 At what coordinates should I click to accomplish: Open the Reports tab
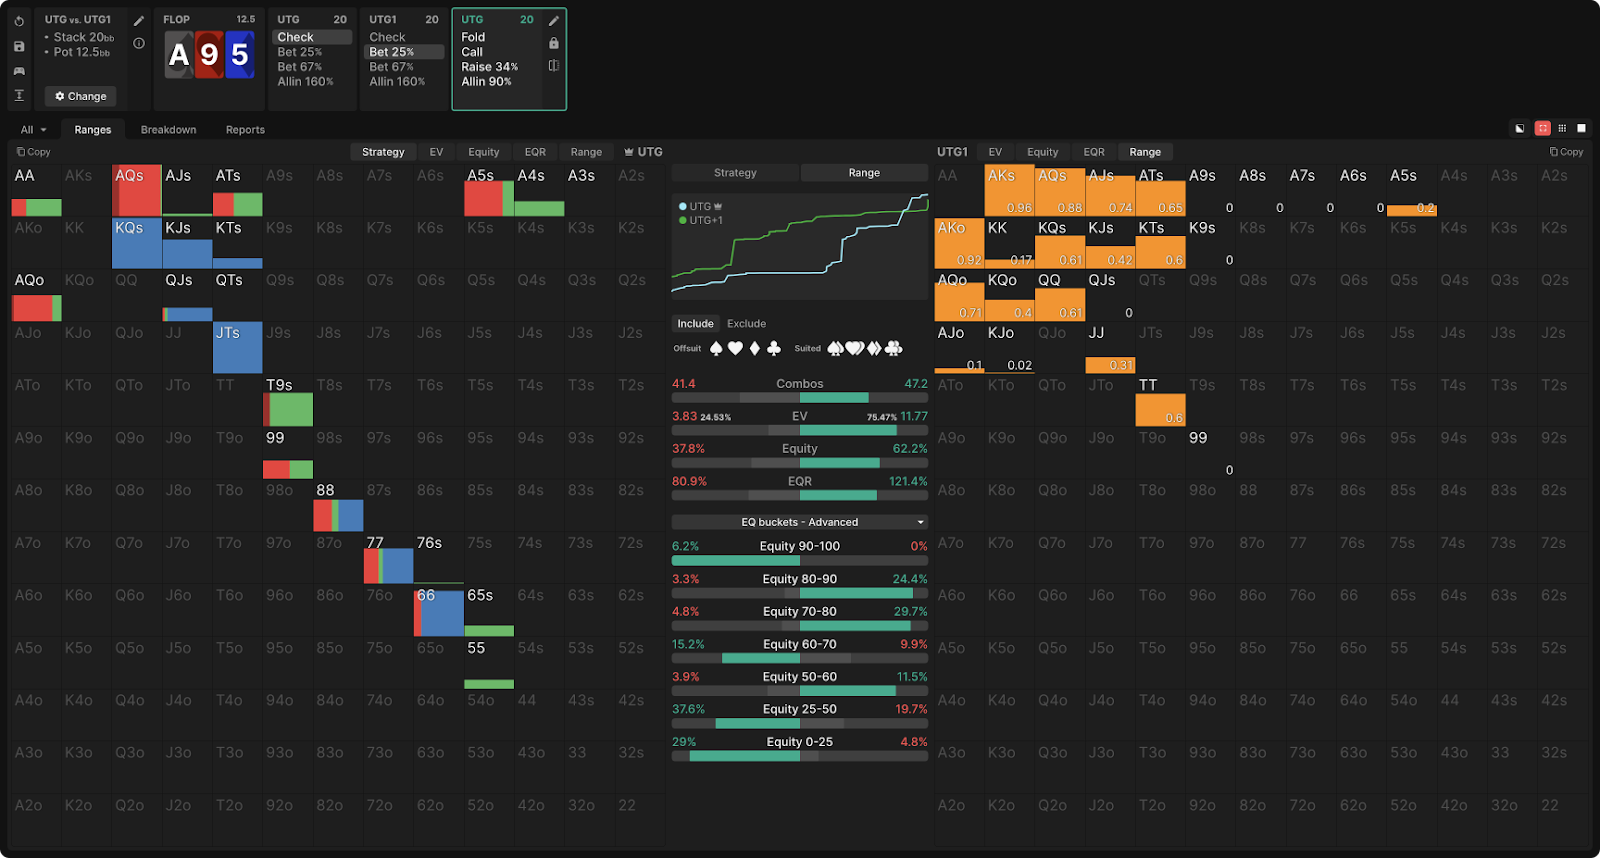click(245, 130)
